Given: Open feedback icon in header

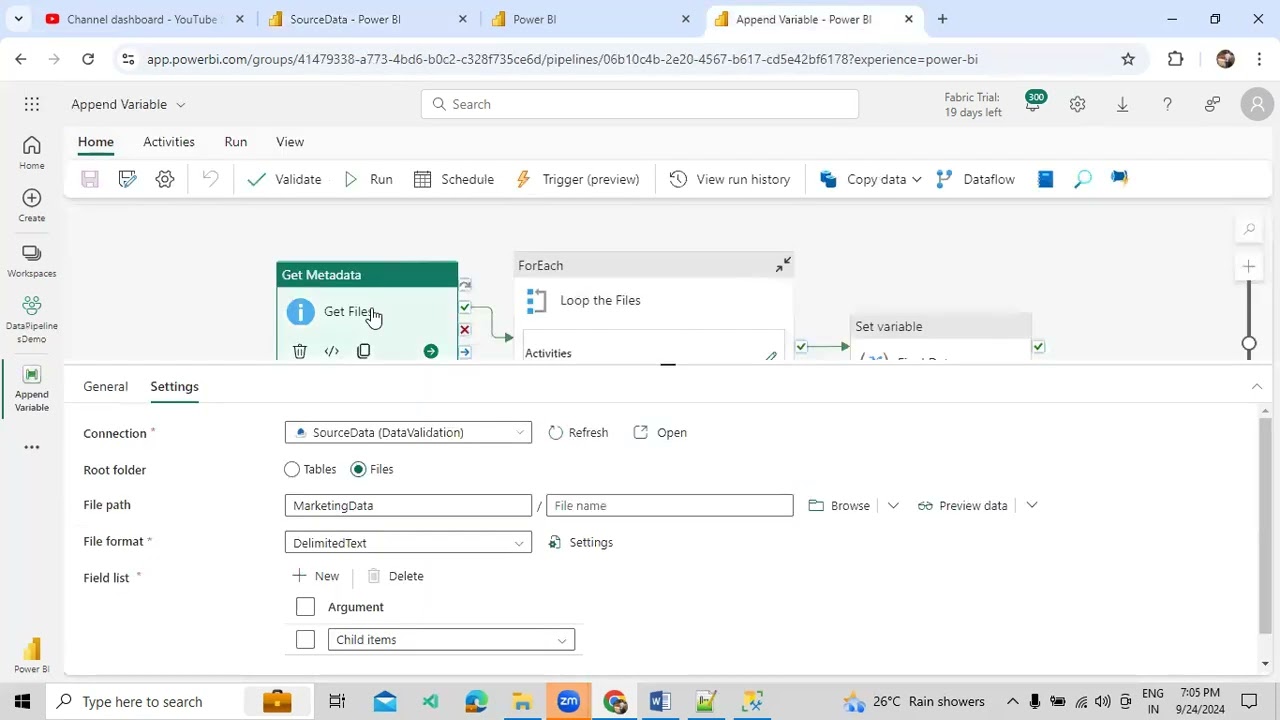Looking at the screenshot, I should [x=1212, y=104].
